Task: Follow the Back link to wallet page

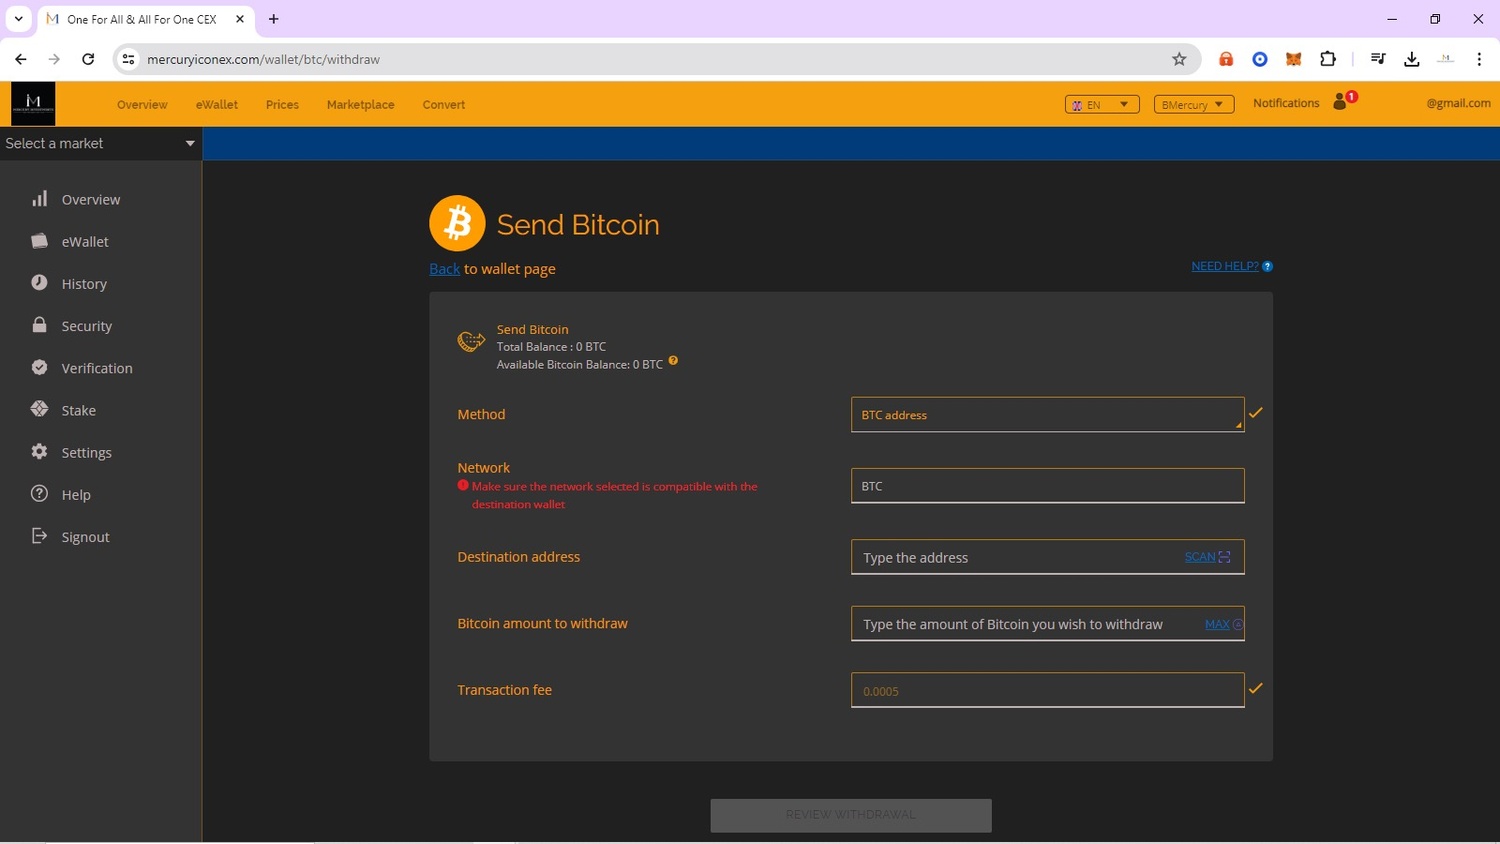Action: 444,268
